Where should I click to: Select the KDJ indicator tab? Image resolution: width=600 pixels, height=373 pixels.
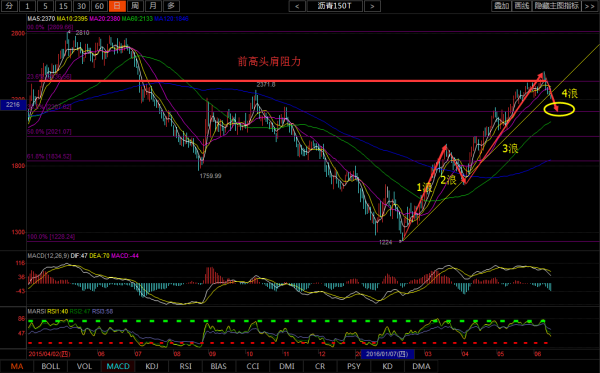tap(152, 366)
